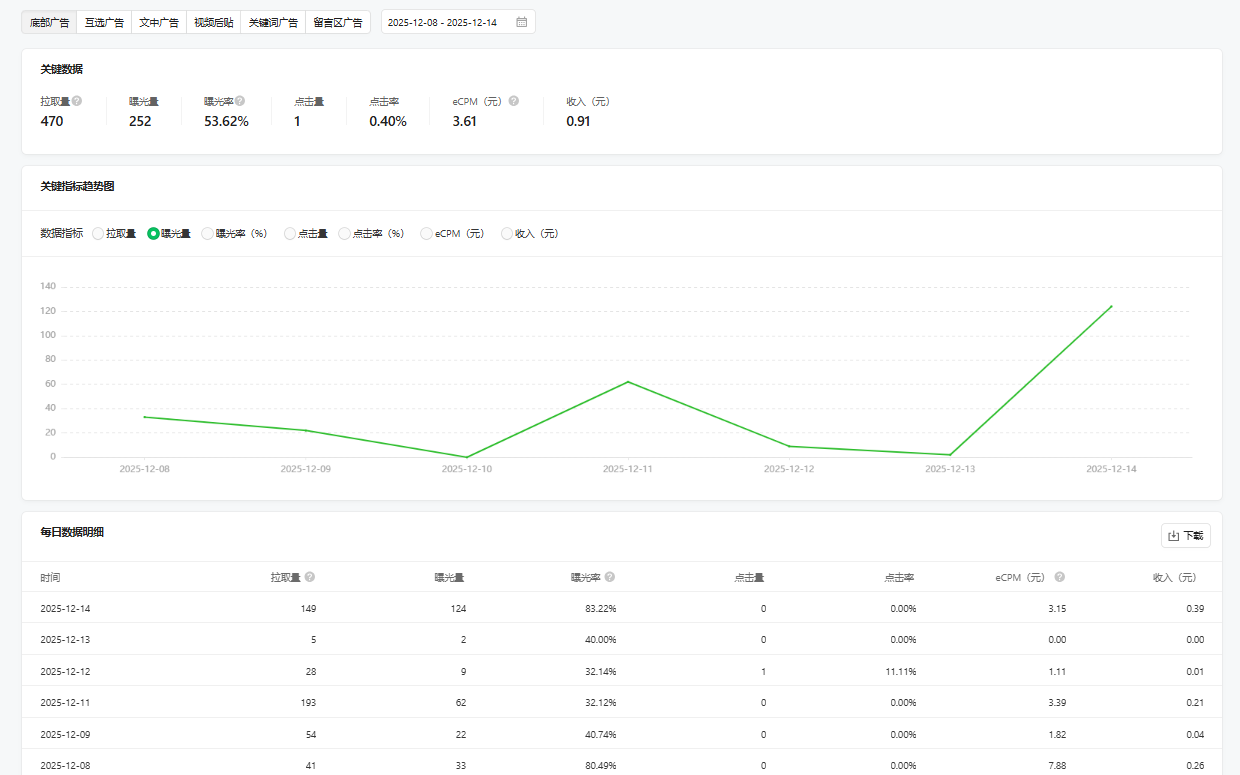The height and width of the screenshot is (775, 1240).
Task: Click help icon beside 拉取量 table header
Action: point(310,577)
